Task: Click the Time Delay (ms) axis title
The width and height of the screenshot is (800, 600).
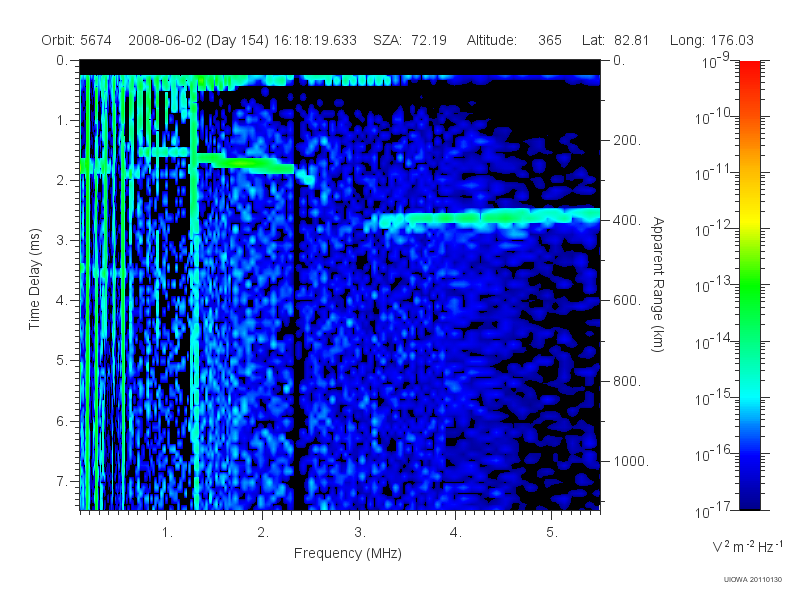Action: 34,279
